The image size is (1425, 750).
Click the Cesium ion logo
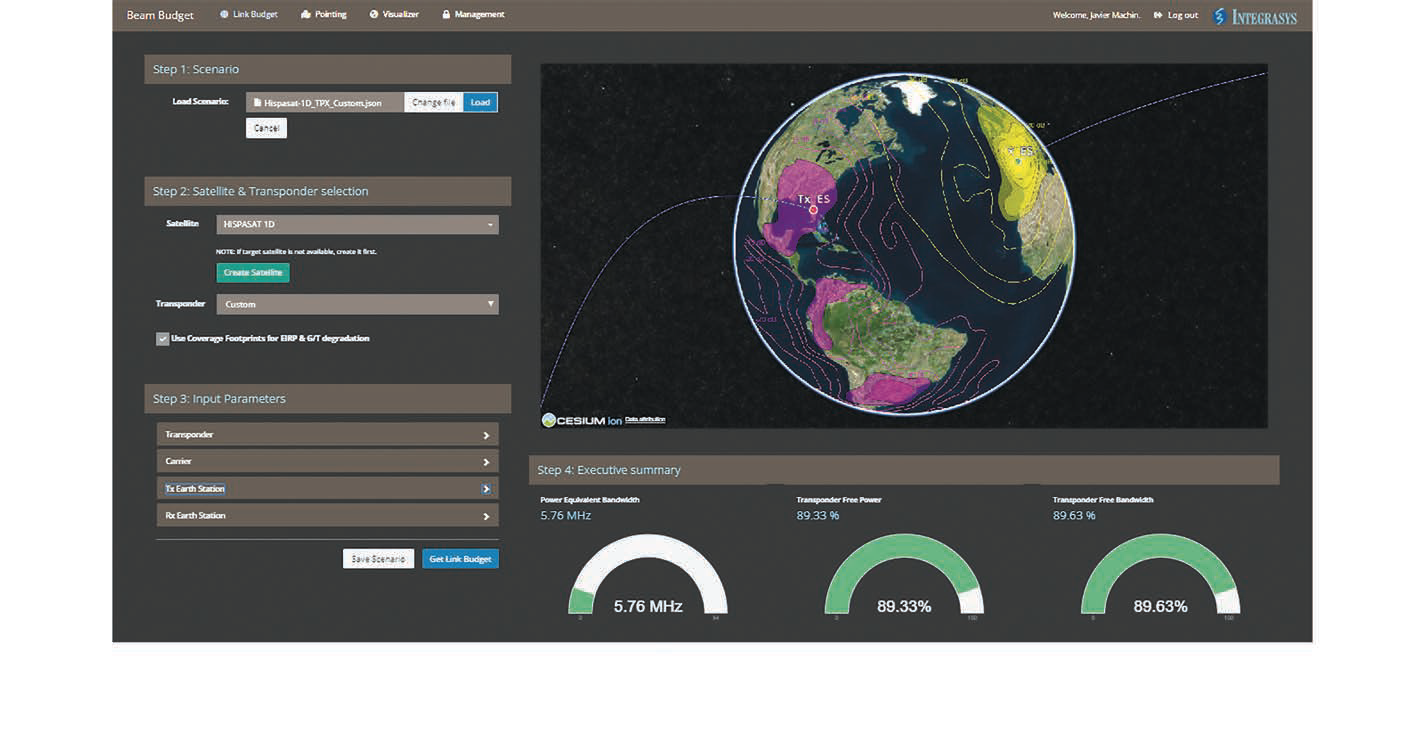(581, 420)
